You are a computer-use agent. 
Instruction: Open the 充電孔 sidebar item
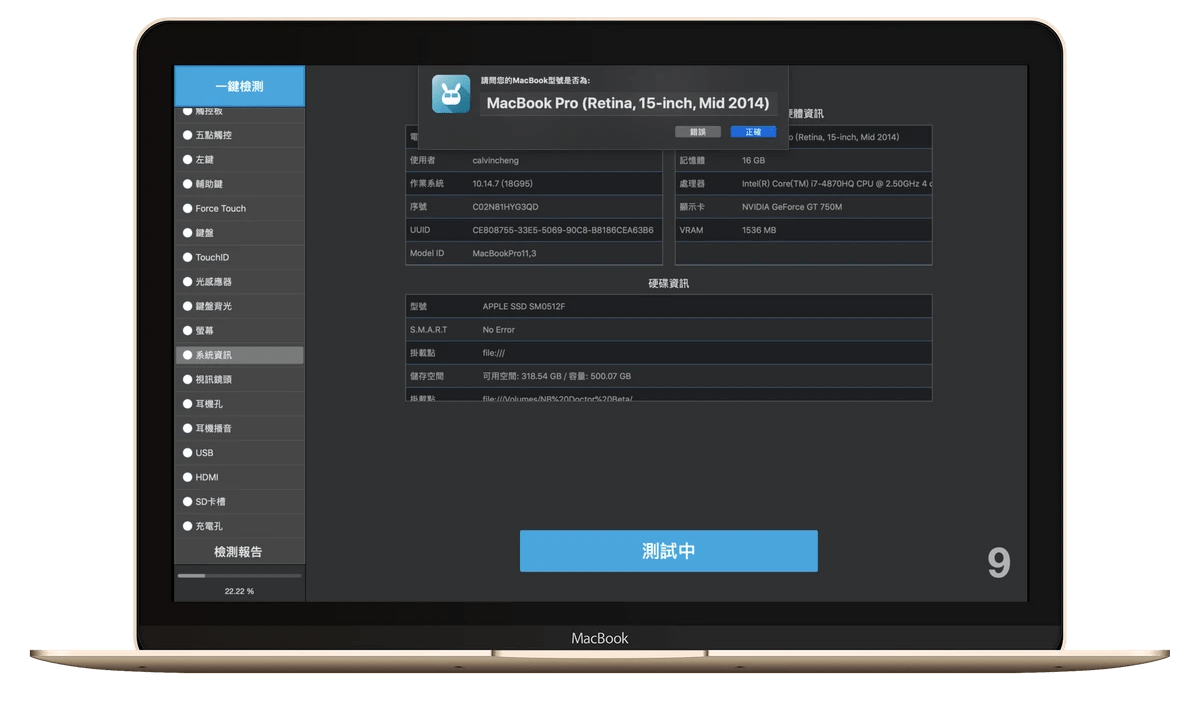[x=240, y=526]
